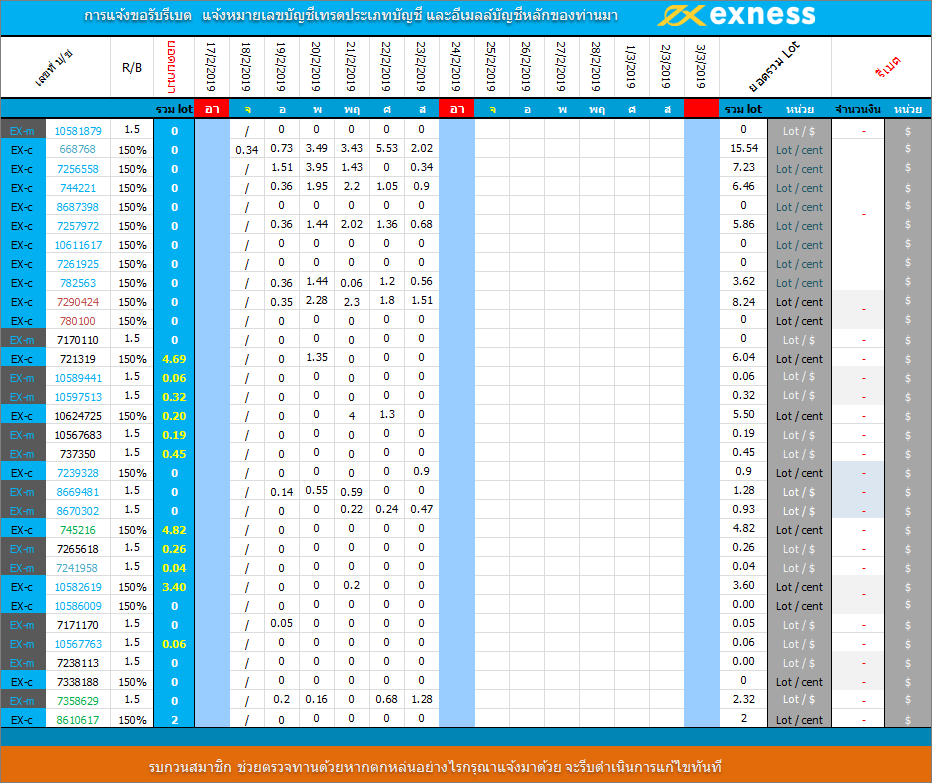Viewport: 932px width, 783px height.
Task: Select the 25/2/2019 date column header
Action: (492, 66)
